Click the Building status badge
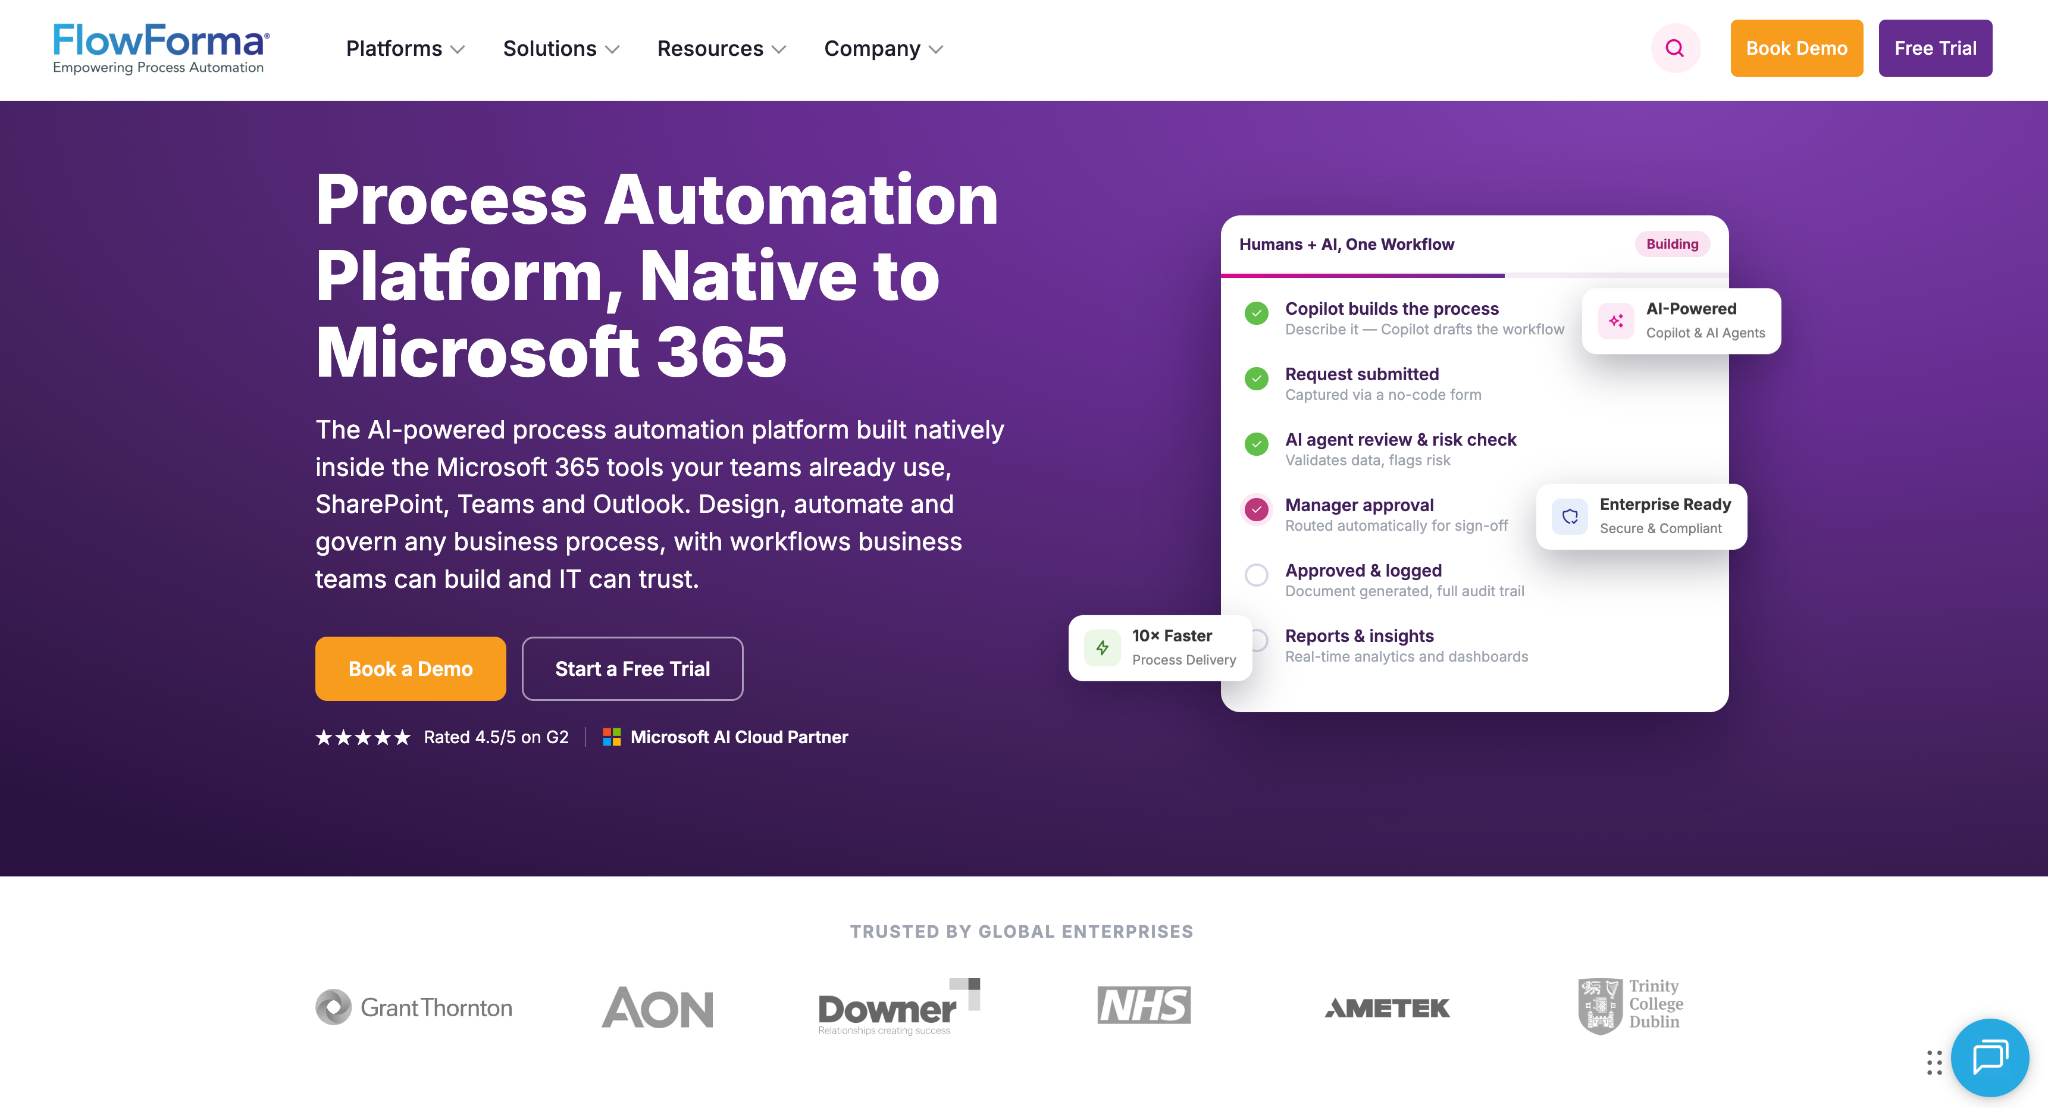This screenshot has width=2048, height=1108. (1673, 244)
